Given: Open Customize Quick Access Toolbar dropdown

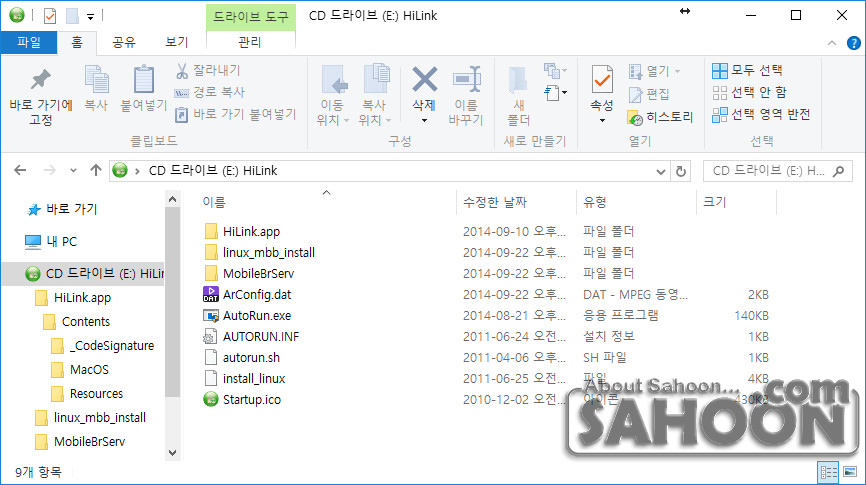Looking at the screenshot, I should pos(91,17).
